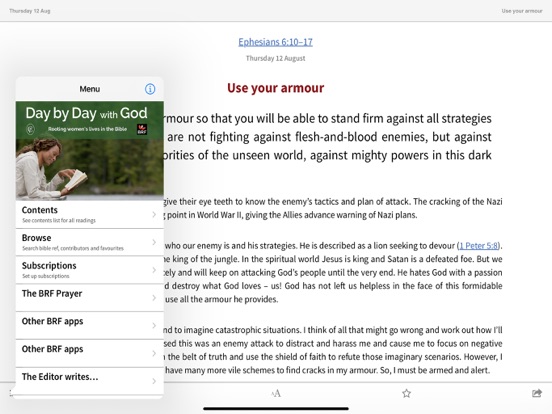Follow the Ephesians 6:10–17 link
Viewport: 552px width, 414px height.
click(275, 42)
